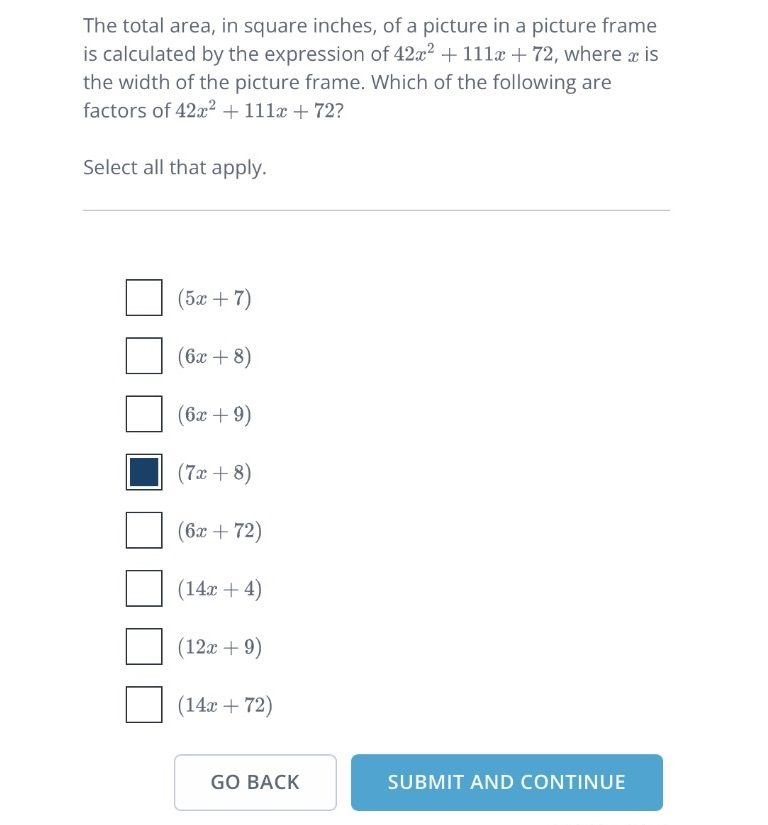The height and width of the screenshot is (825, 768).
Task: Uncheck the selected (7x + 8) checkbox
Action: pos(143,471)
